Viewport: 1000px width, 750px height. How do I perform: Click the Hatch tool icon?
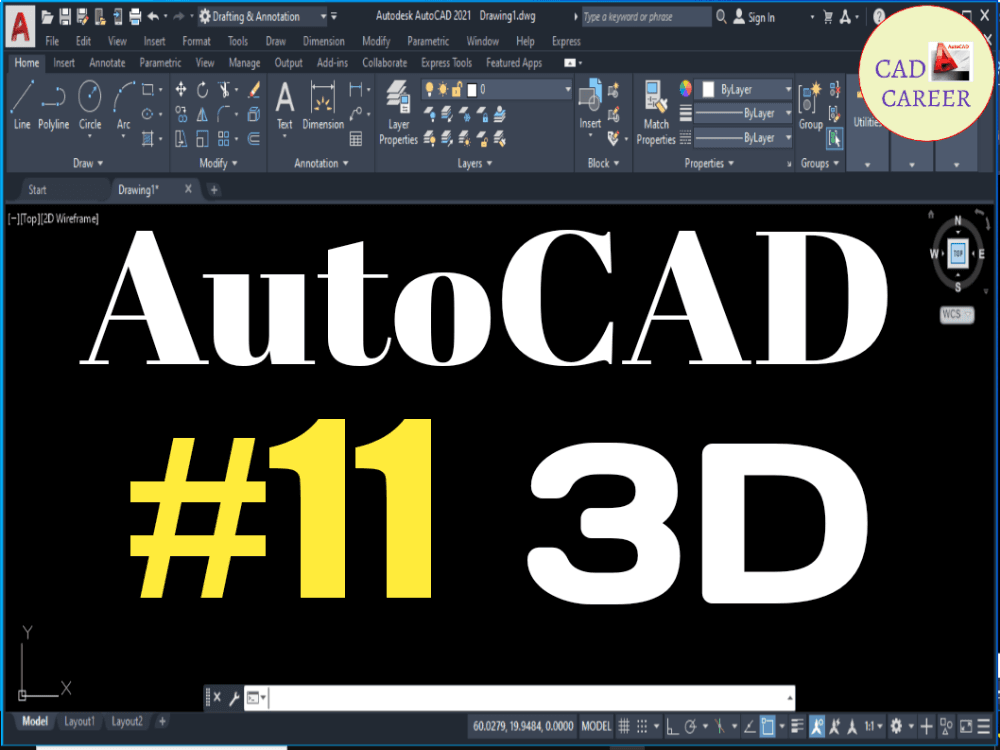148,138
